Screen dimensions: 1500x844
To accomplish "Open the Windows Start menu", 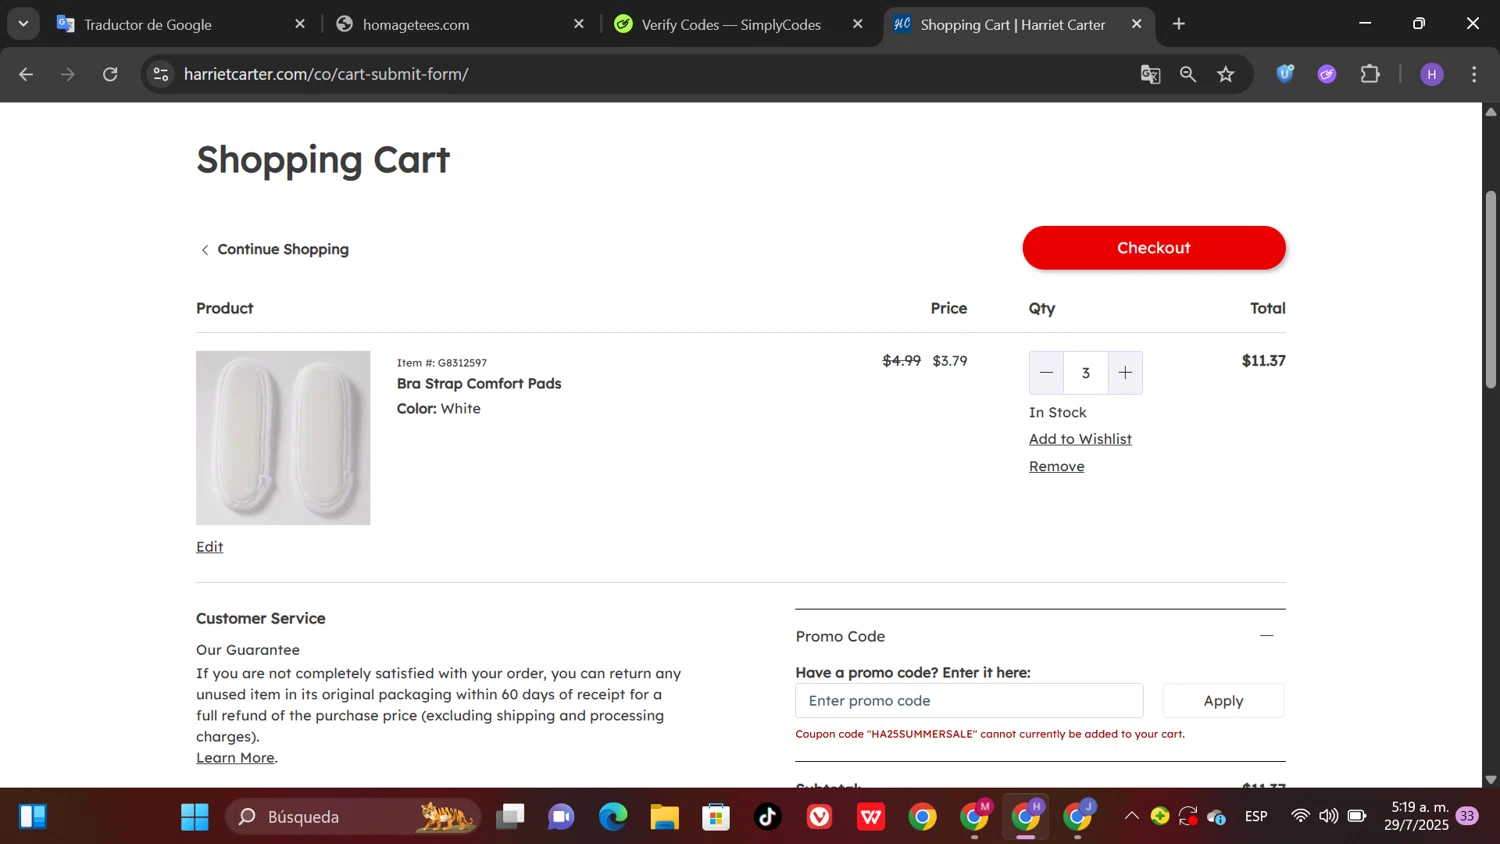I will pyautogui.click(x=195, y=817).
